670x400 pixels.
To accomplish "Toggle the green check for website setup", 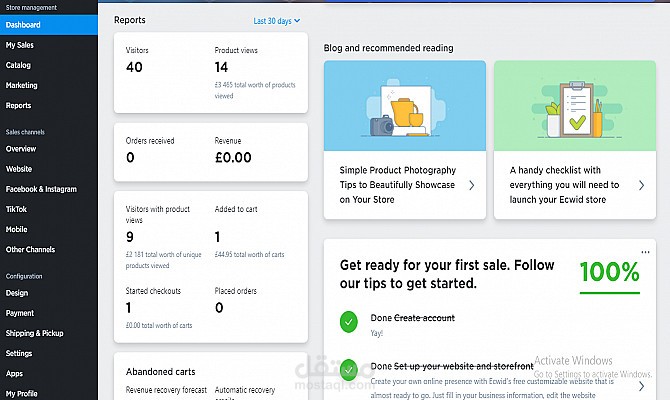I will (x=348, y=367).
